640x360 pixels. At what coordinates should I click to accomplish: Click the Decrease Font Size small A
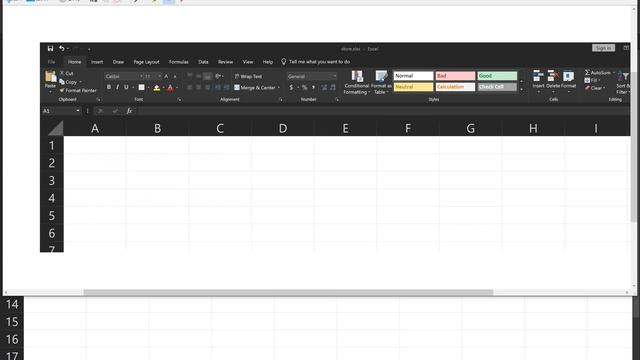(175, 76)
